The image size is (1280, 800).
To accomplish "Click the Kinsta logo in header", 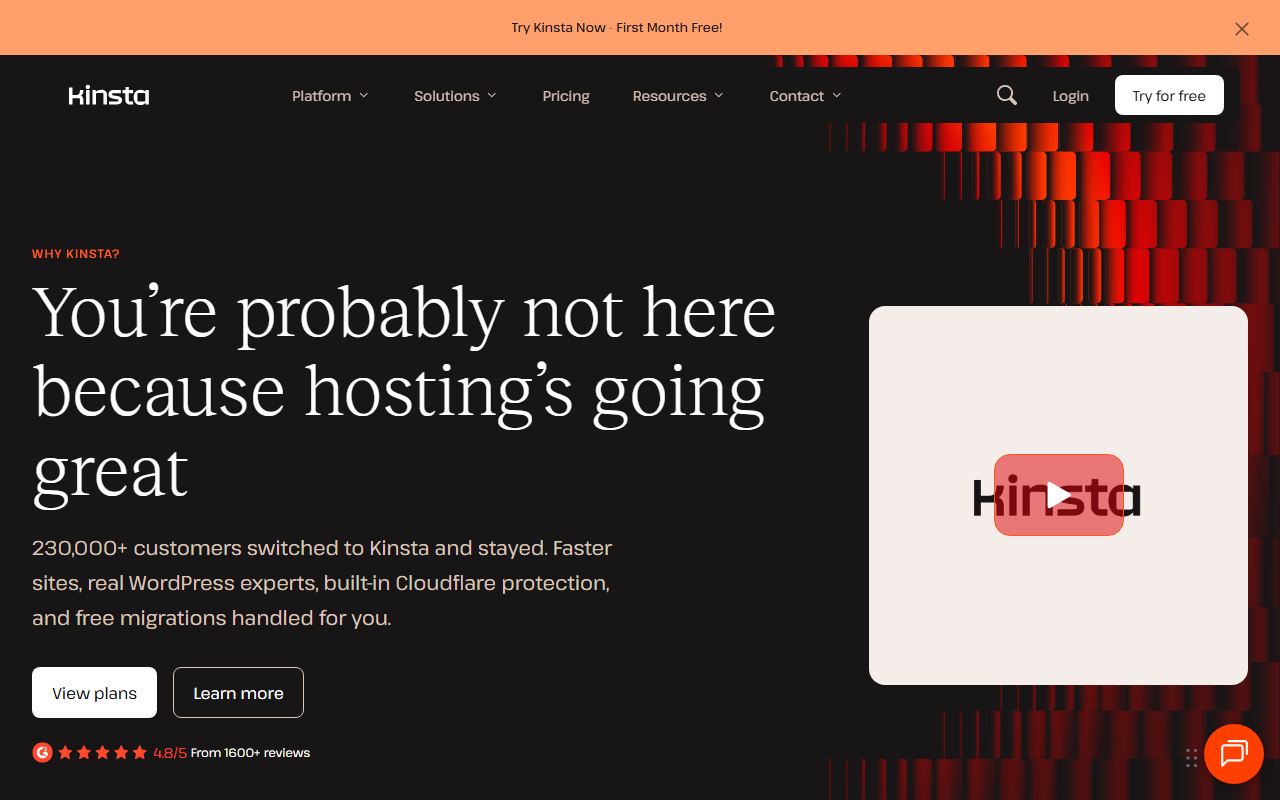I will pos(109,96).
